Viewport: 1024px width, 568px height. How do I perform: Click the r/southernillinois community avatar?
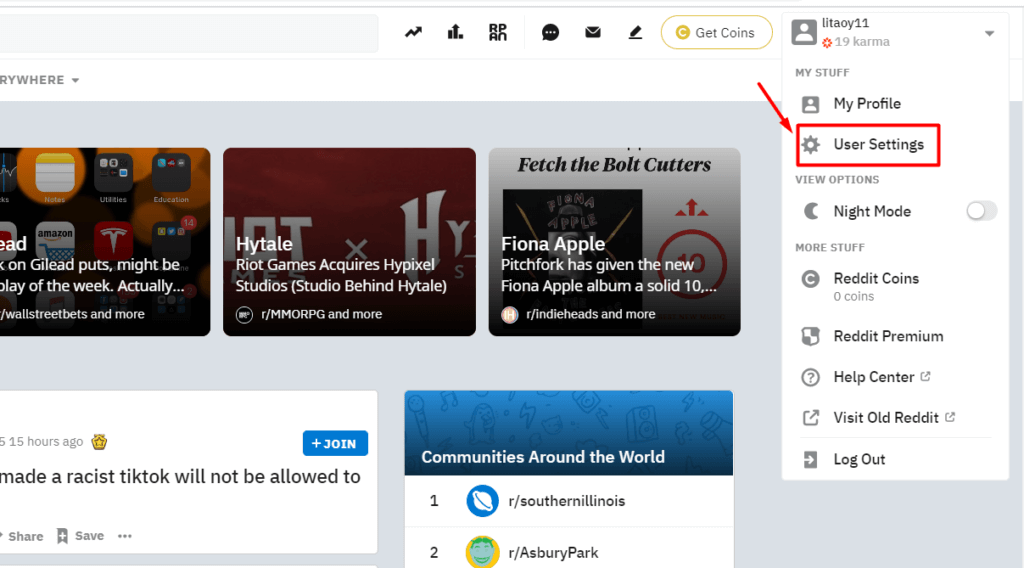pyautogui.click(x=483, y=501)
